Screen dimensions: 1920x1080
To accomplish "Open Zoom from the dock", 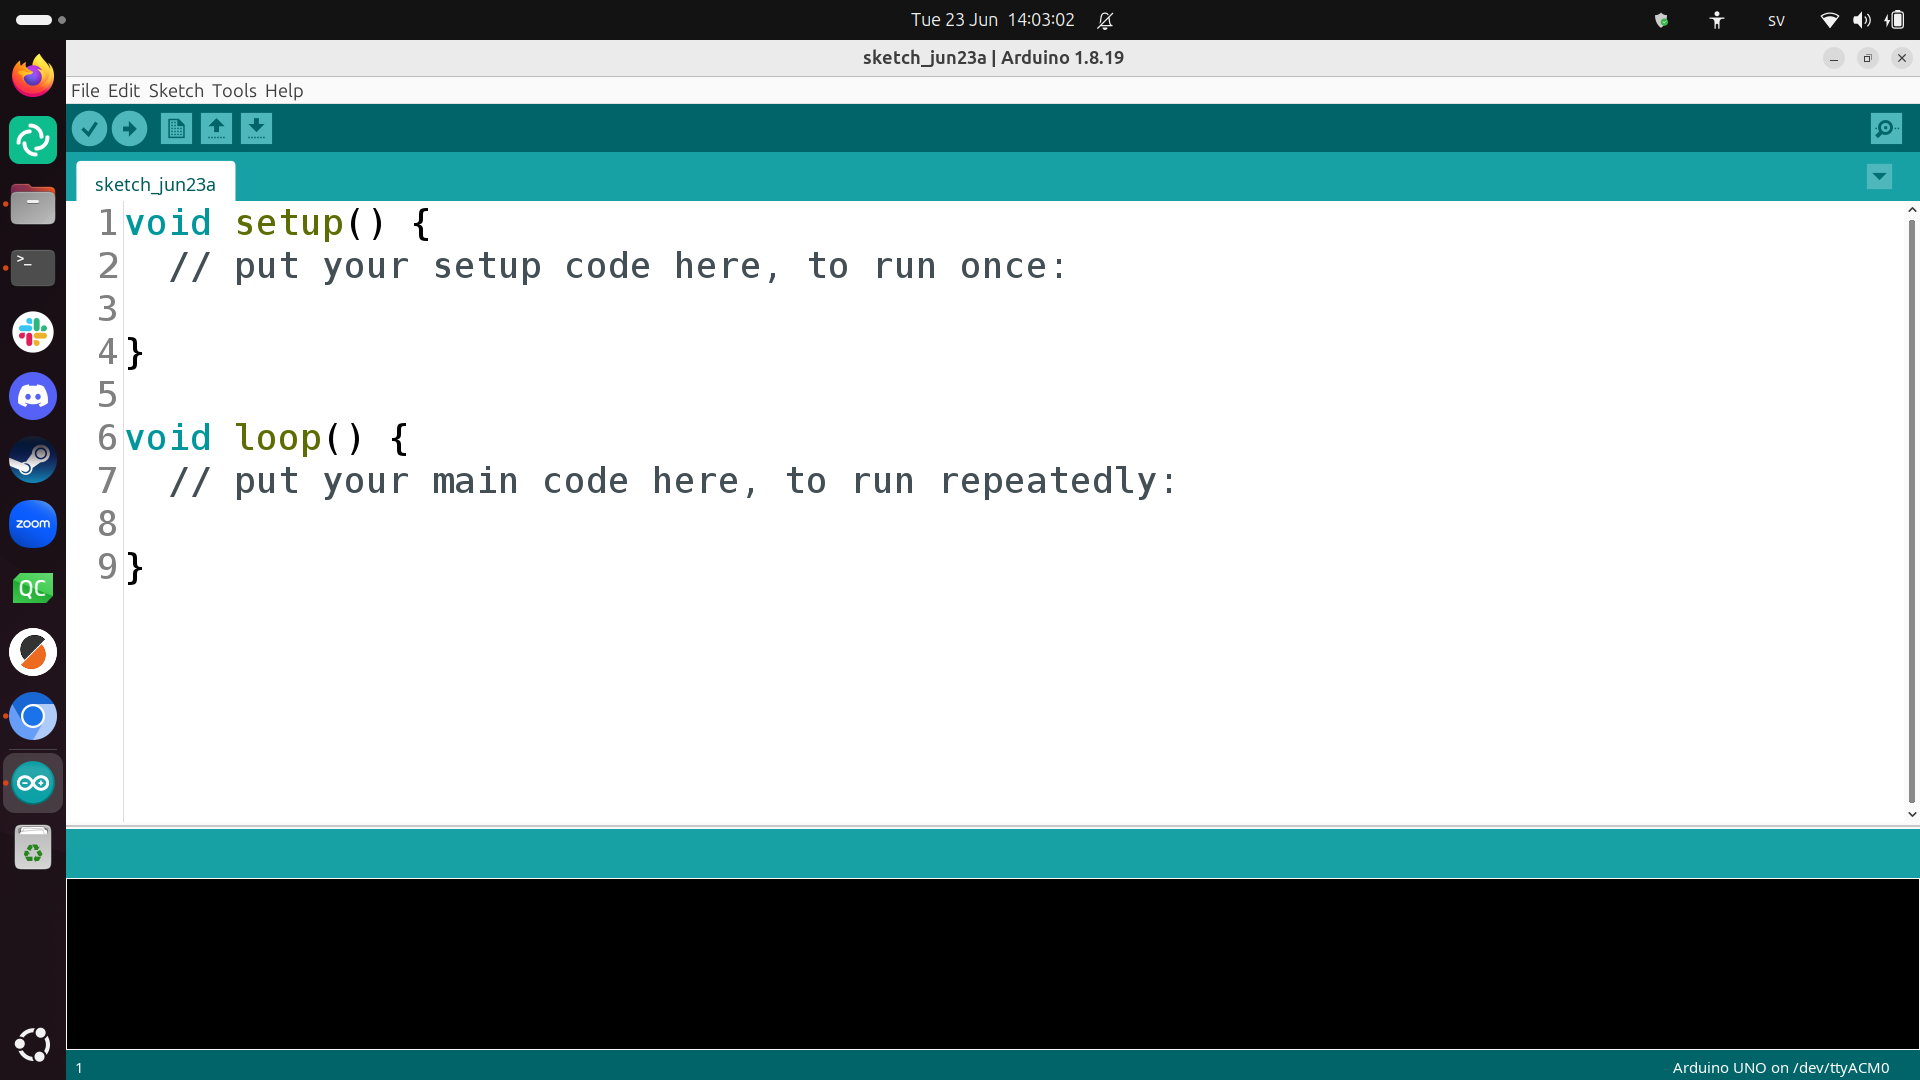I will pyautogui.click(x=33, y=524).
